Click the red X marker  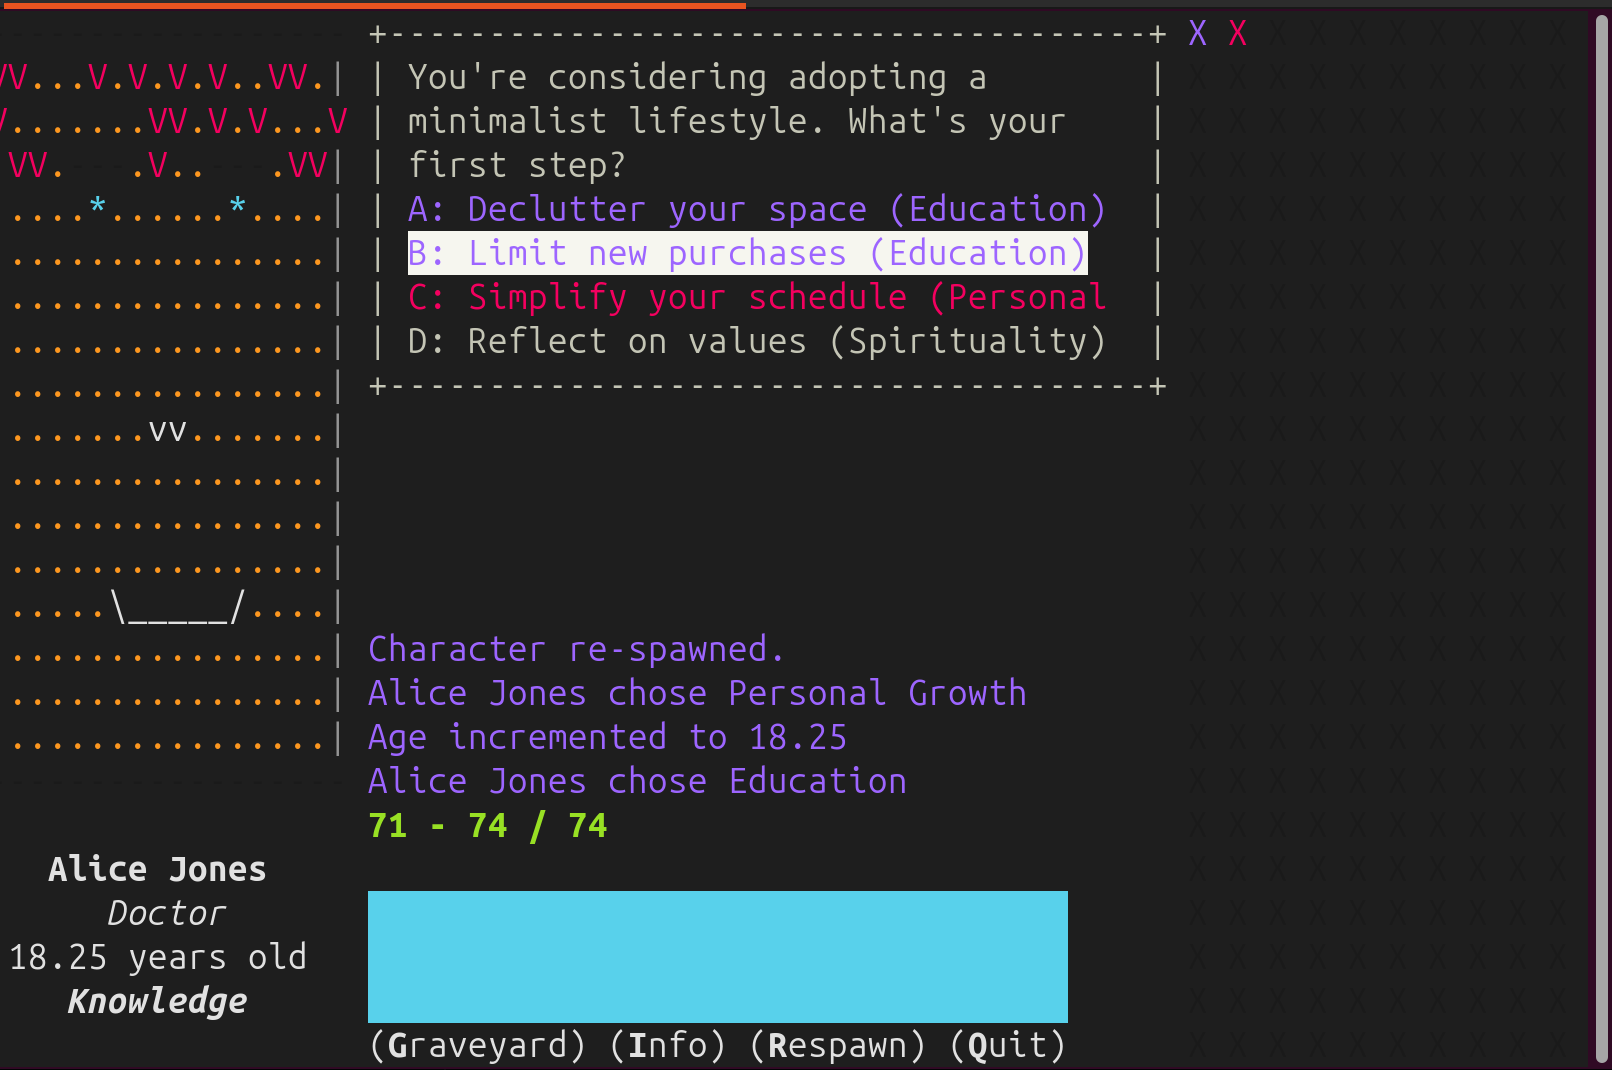(1237, 33)
